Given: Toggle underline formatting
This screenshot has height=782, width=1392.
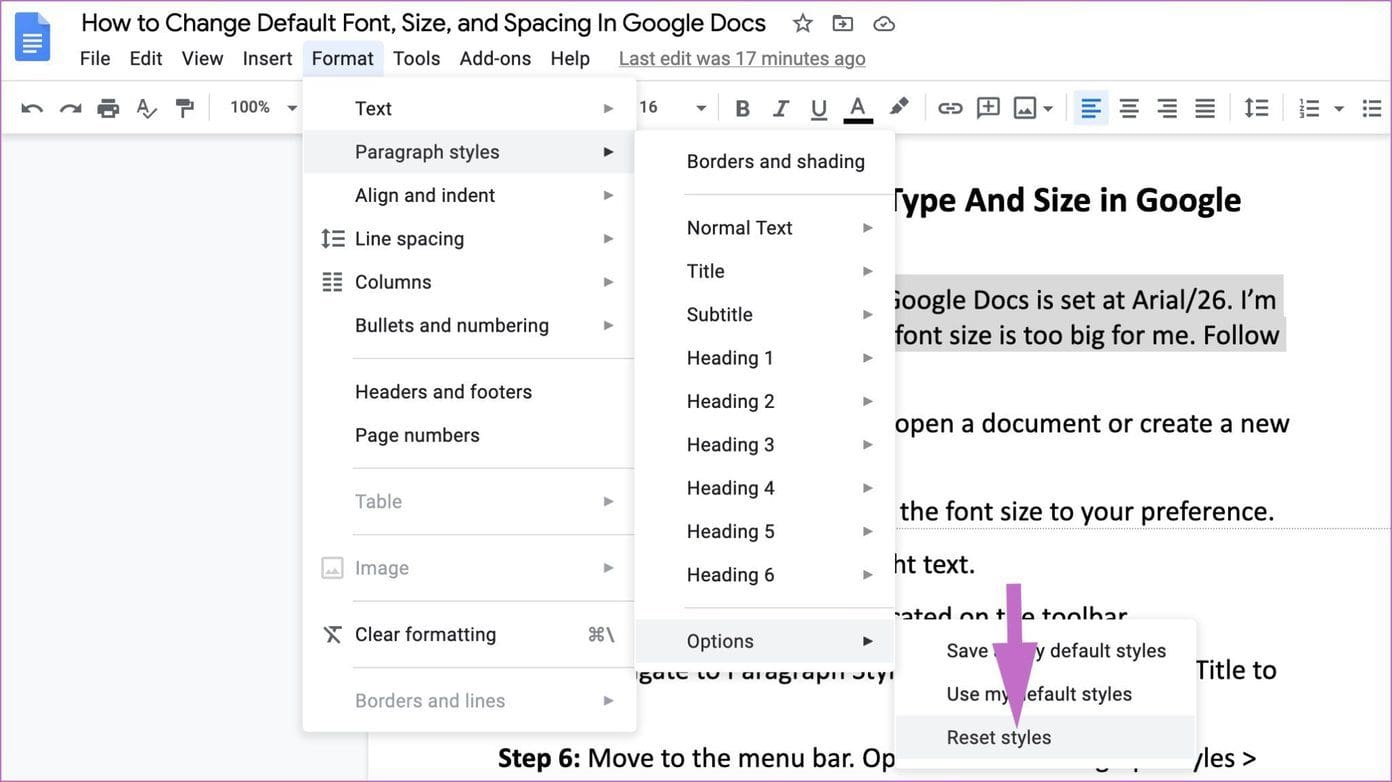Looking at the screenshot, I should click(x=818, y=107).
